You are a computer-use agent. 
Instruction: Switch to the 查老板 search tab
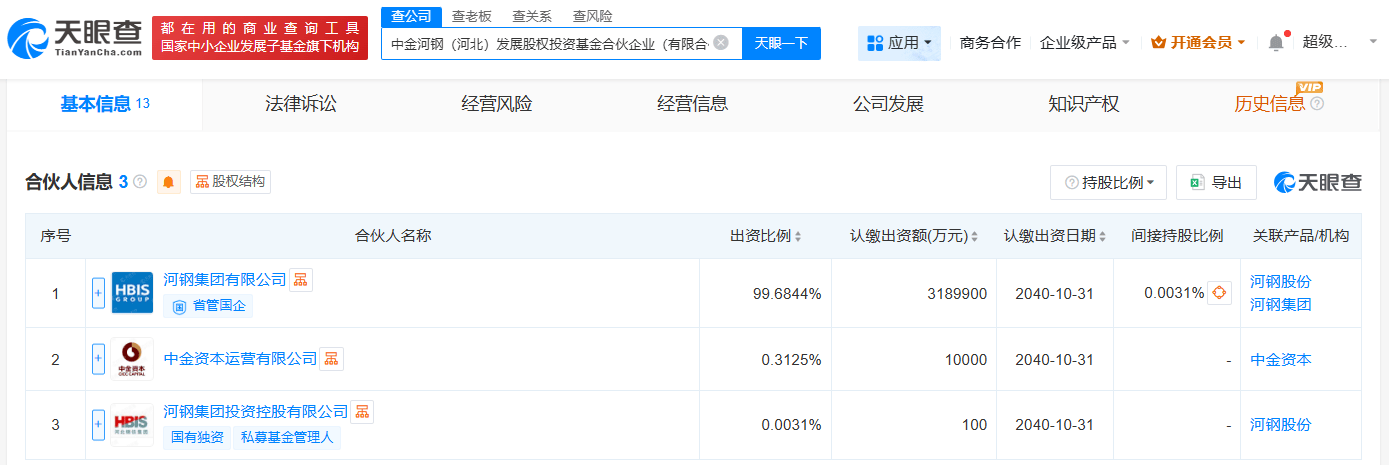point(471,16)
